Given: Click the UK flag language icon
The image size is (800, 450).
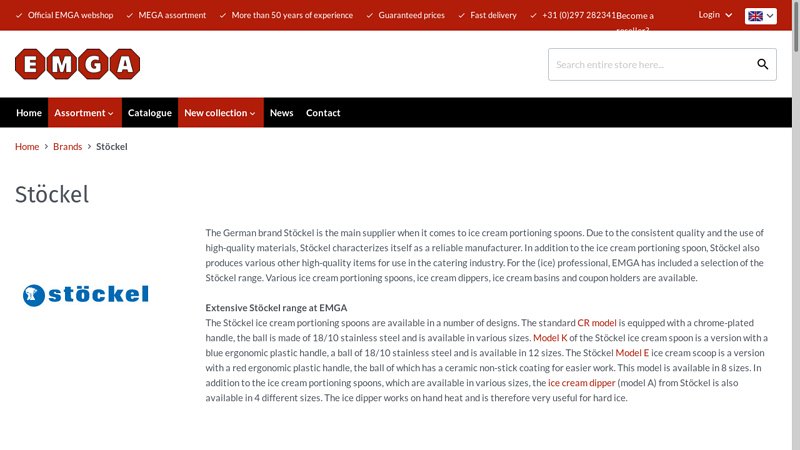Looking at the screenshot, I should tap(755, 16).
